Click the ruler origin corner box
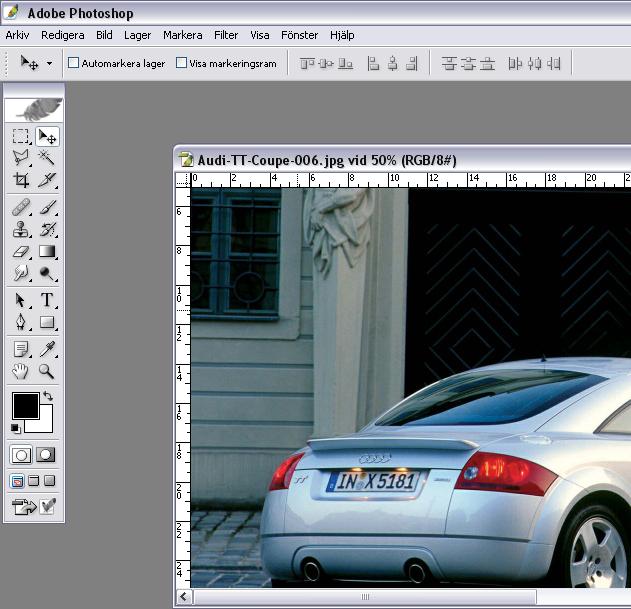This screenshot has width=631, height=609. point(183,180)
